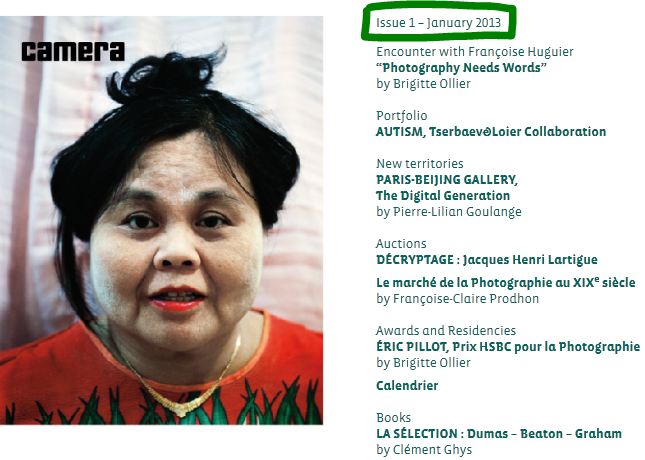The height and width of the screenshot is (460, 645).
Task: Open the Calendrier link
Action: 407,386
